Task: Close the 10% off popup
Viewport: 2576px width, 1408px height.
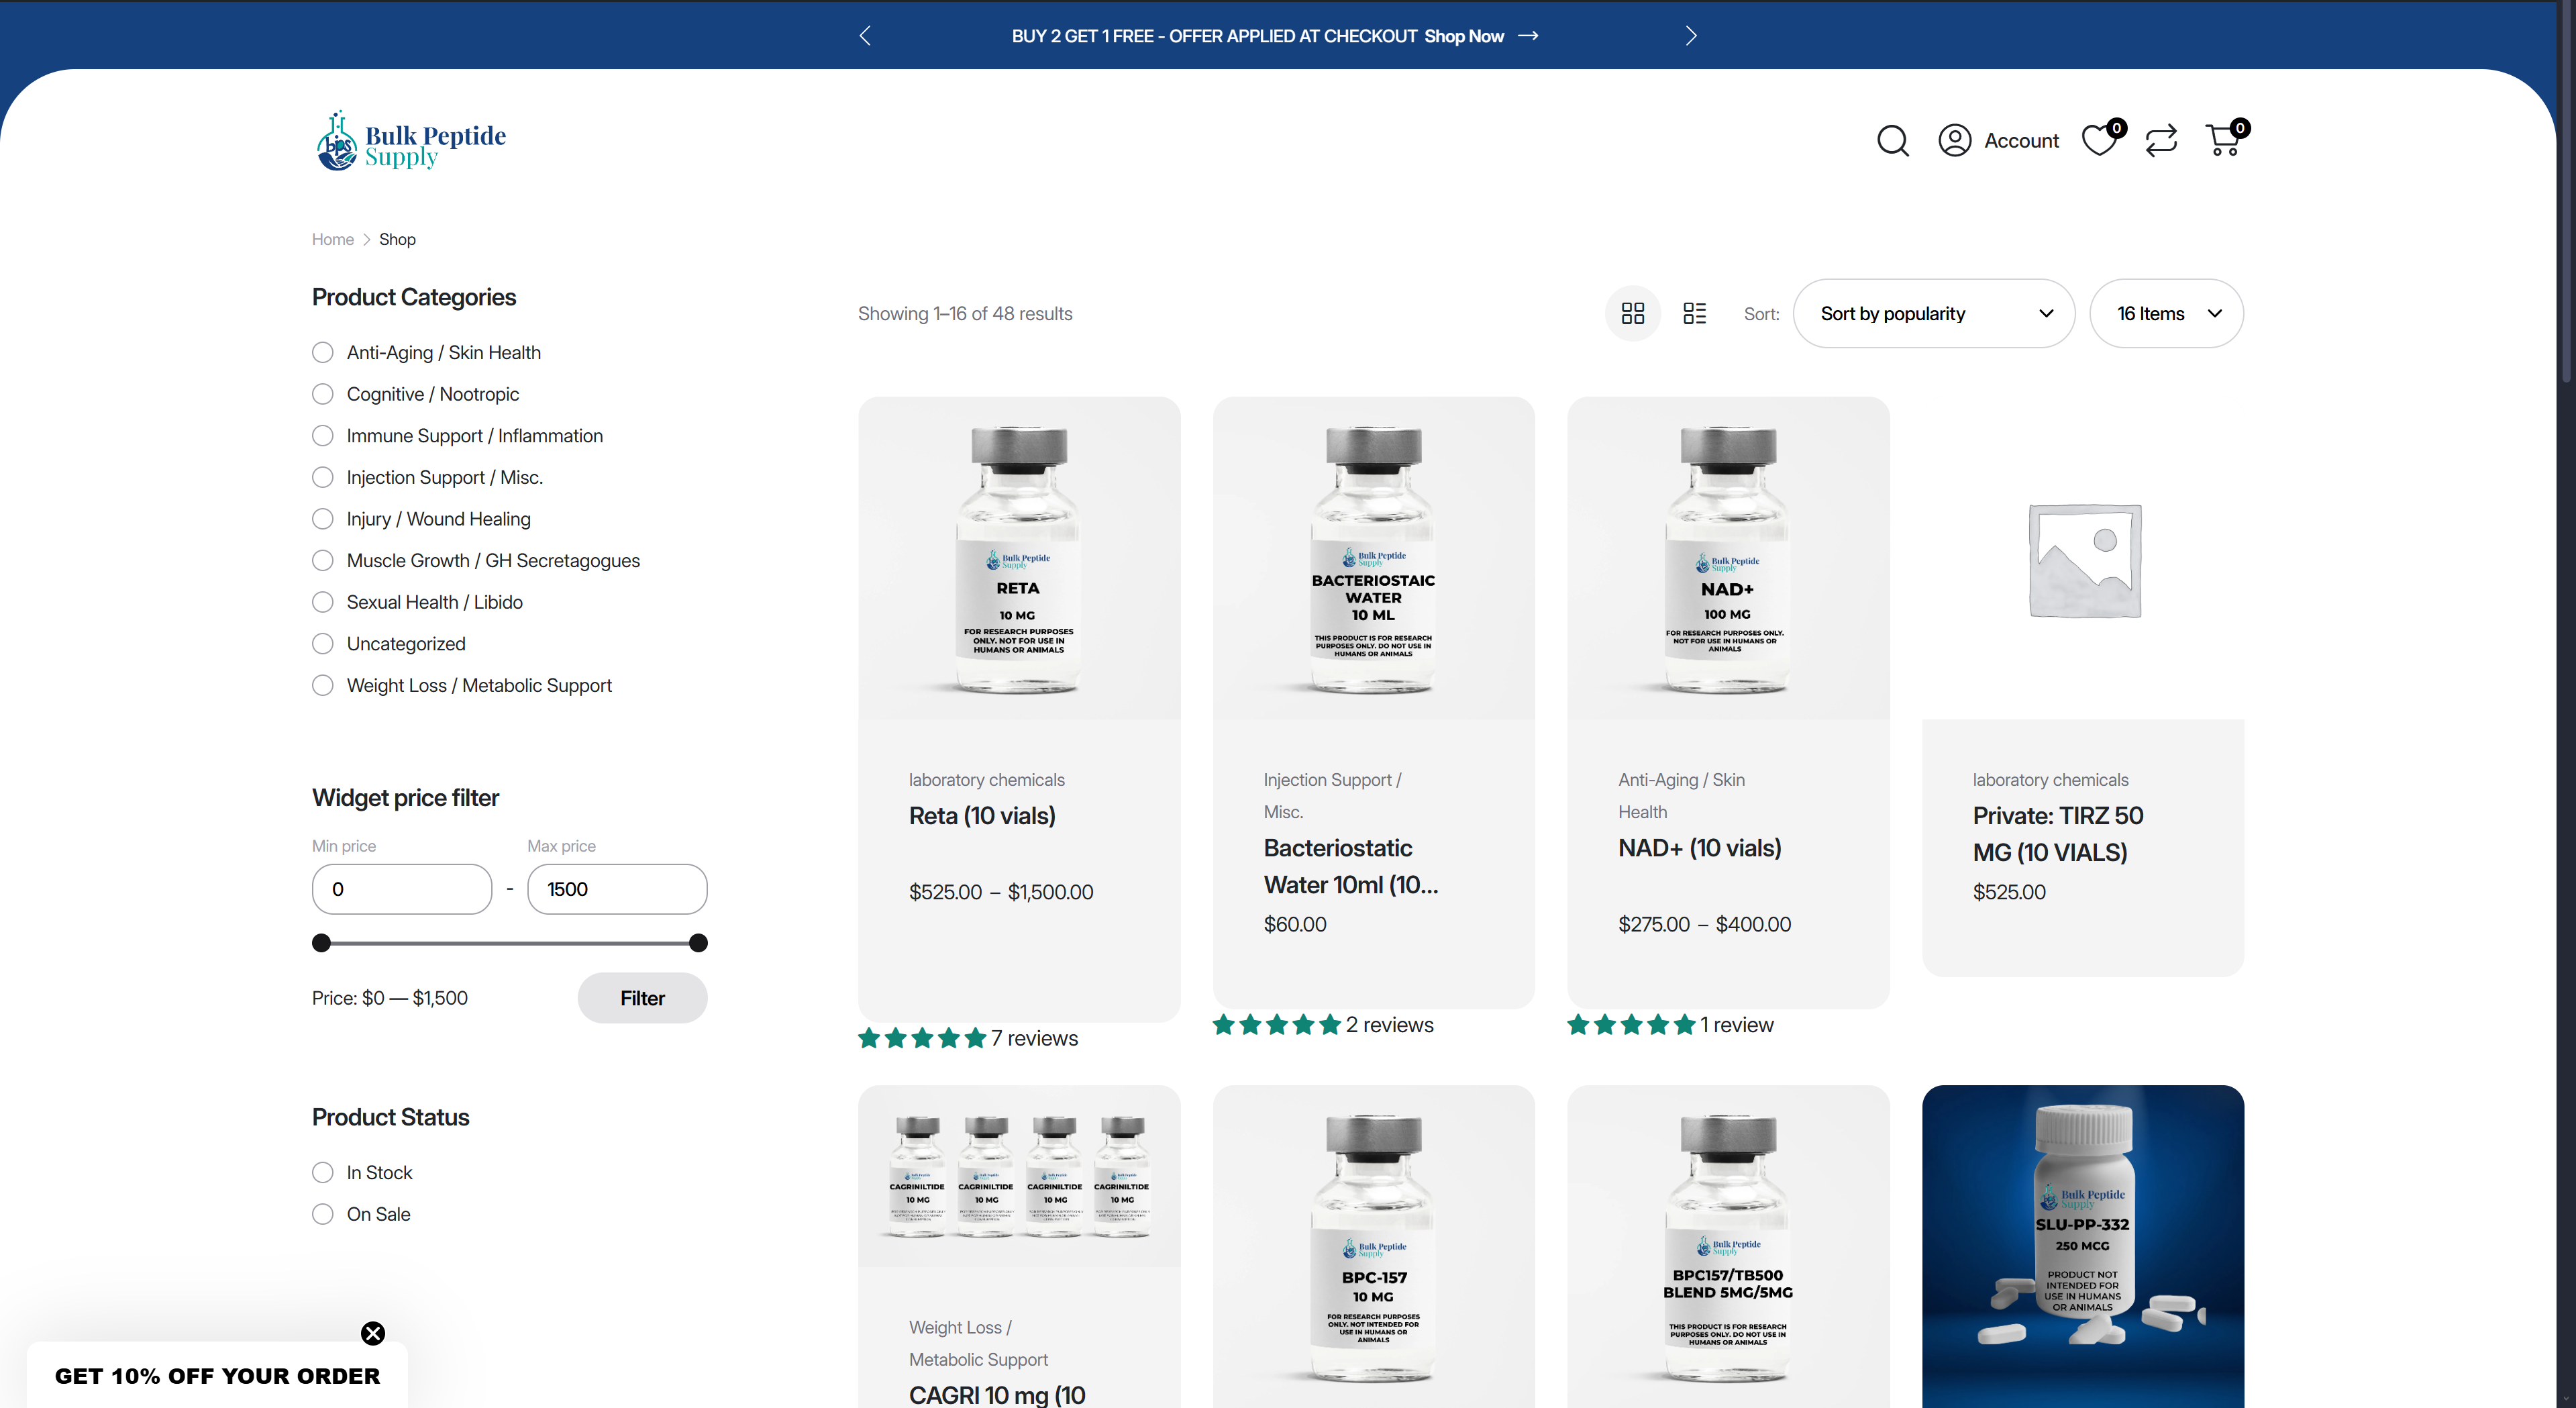Action: tap(373, 1333)
